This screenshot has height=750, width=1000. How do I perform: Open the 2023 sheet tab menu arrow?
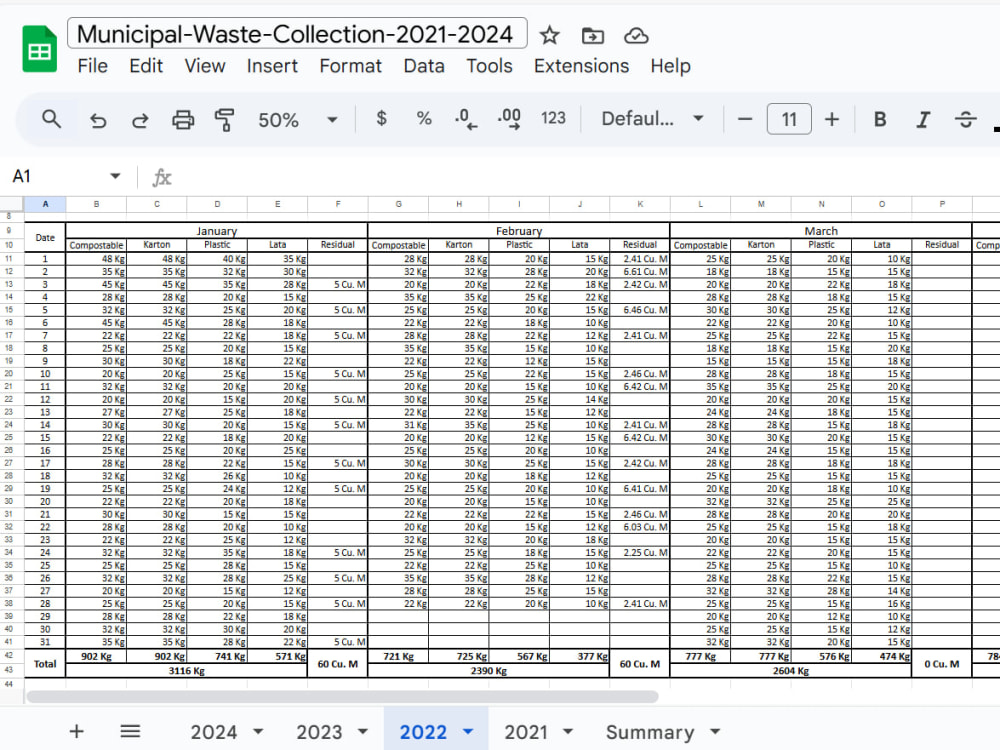point(363,732)
